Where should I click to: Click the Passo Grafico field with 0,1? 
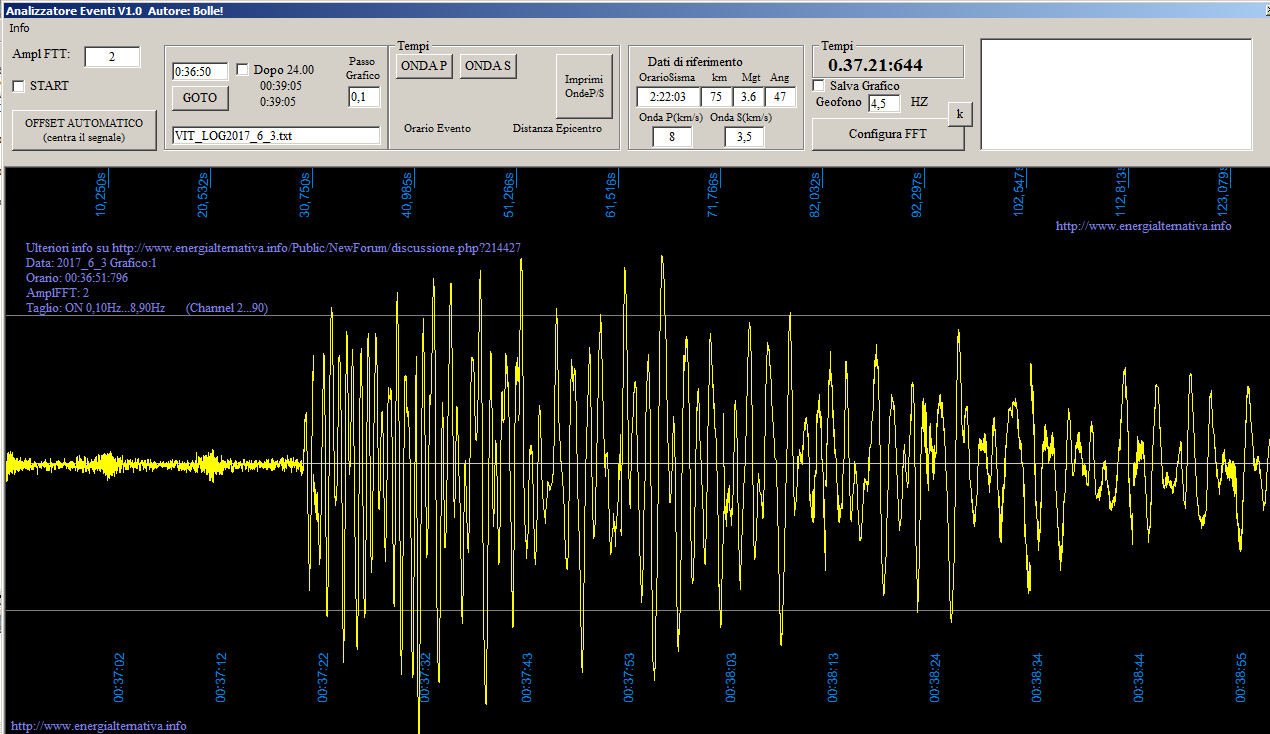pyautogui.click(x=364, y=97)
